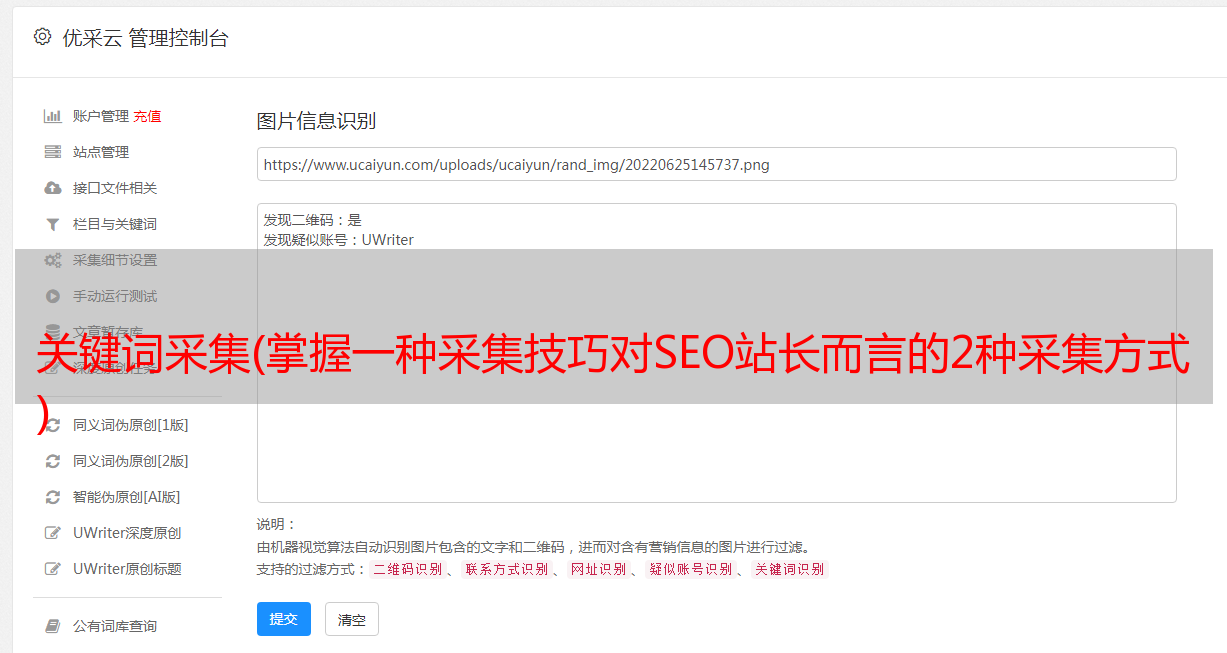Click the gear icon beside 优采云 管理控制台
The height and width of the screenshot is (653, 1227).
pyautogui.click(x=42, y=37)
